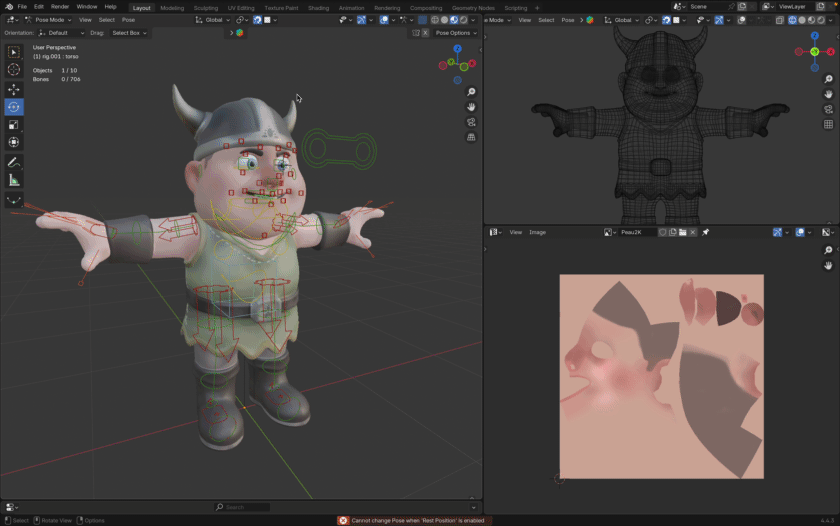Open the Render menu
840x526 pixels.
coord(60,7)
